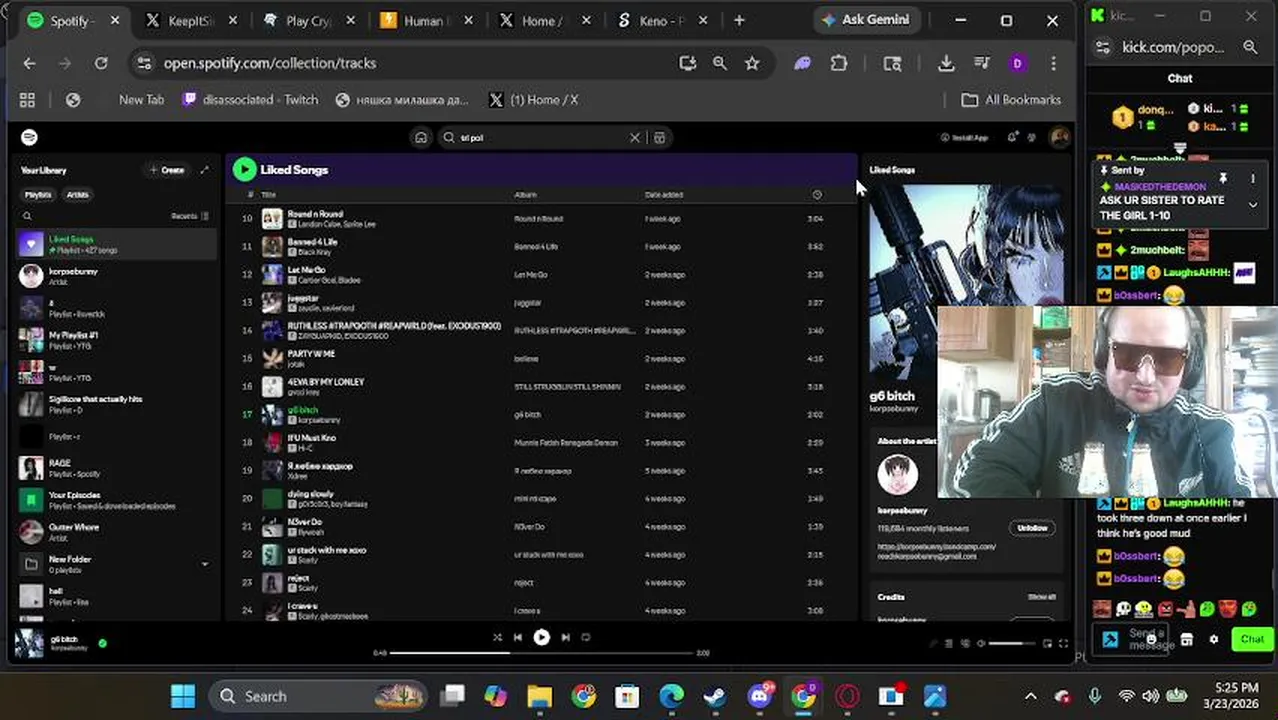The height and width of the screenshot is (720, 1278).
Task: Toggle repeat in the player bar
Action: point(586,637)
